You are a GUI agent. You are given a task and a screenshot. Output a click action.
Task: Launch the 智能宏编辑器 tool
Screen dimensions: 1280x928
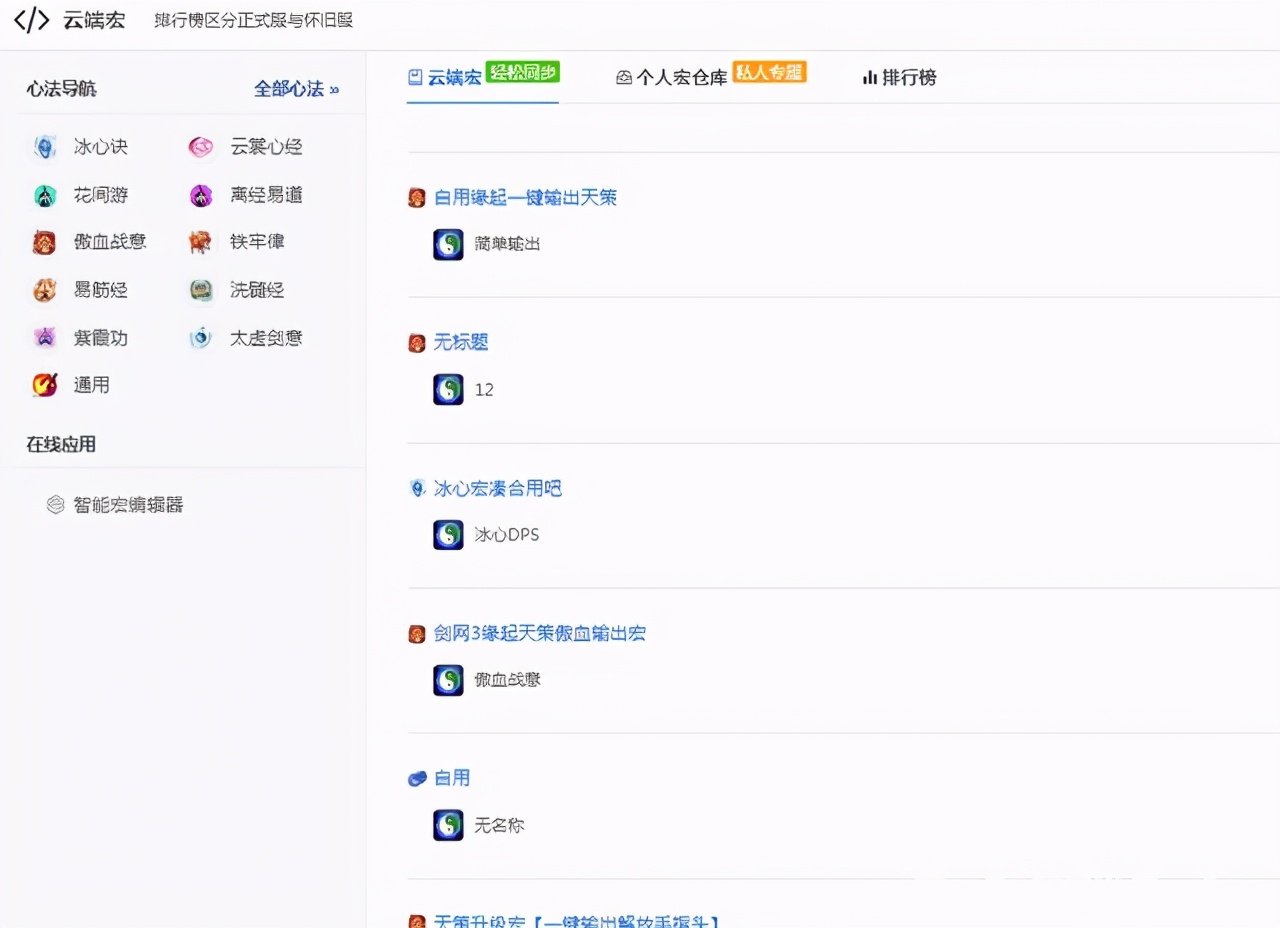tap(128, 504)
